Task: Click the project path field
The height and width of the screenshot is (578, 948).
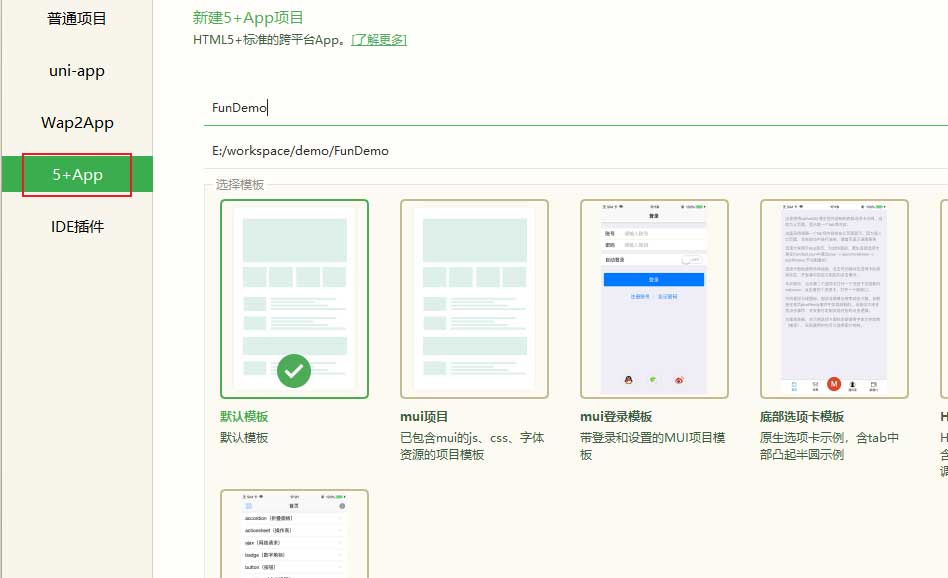Action: [400, 150]
